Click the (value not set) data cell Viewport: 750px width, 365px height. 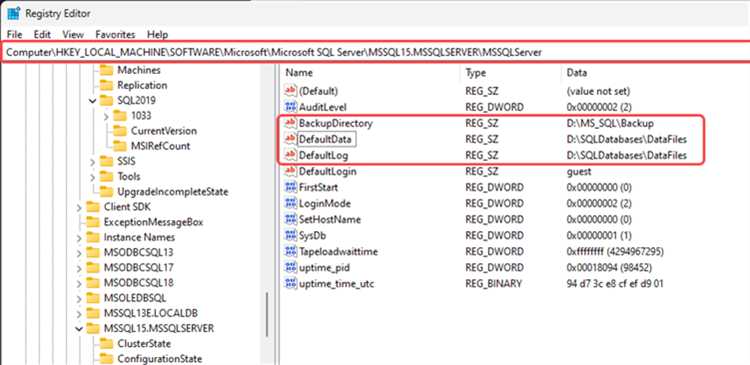click(x=598, y=91)
